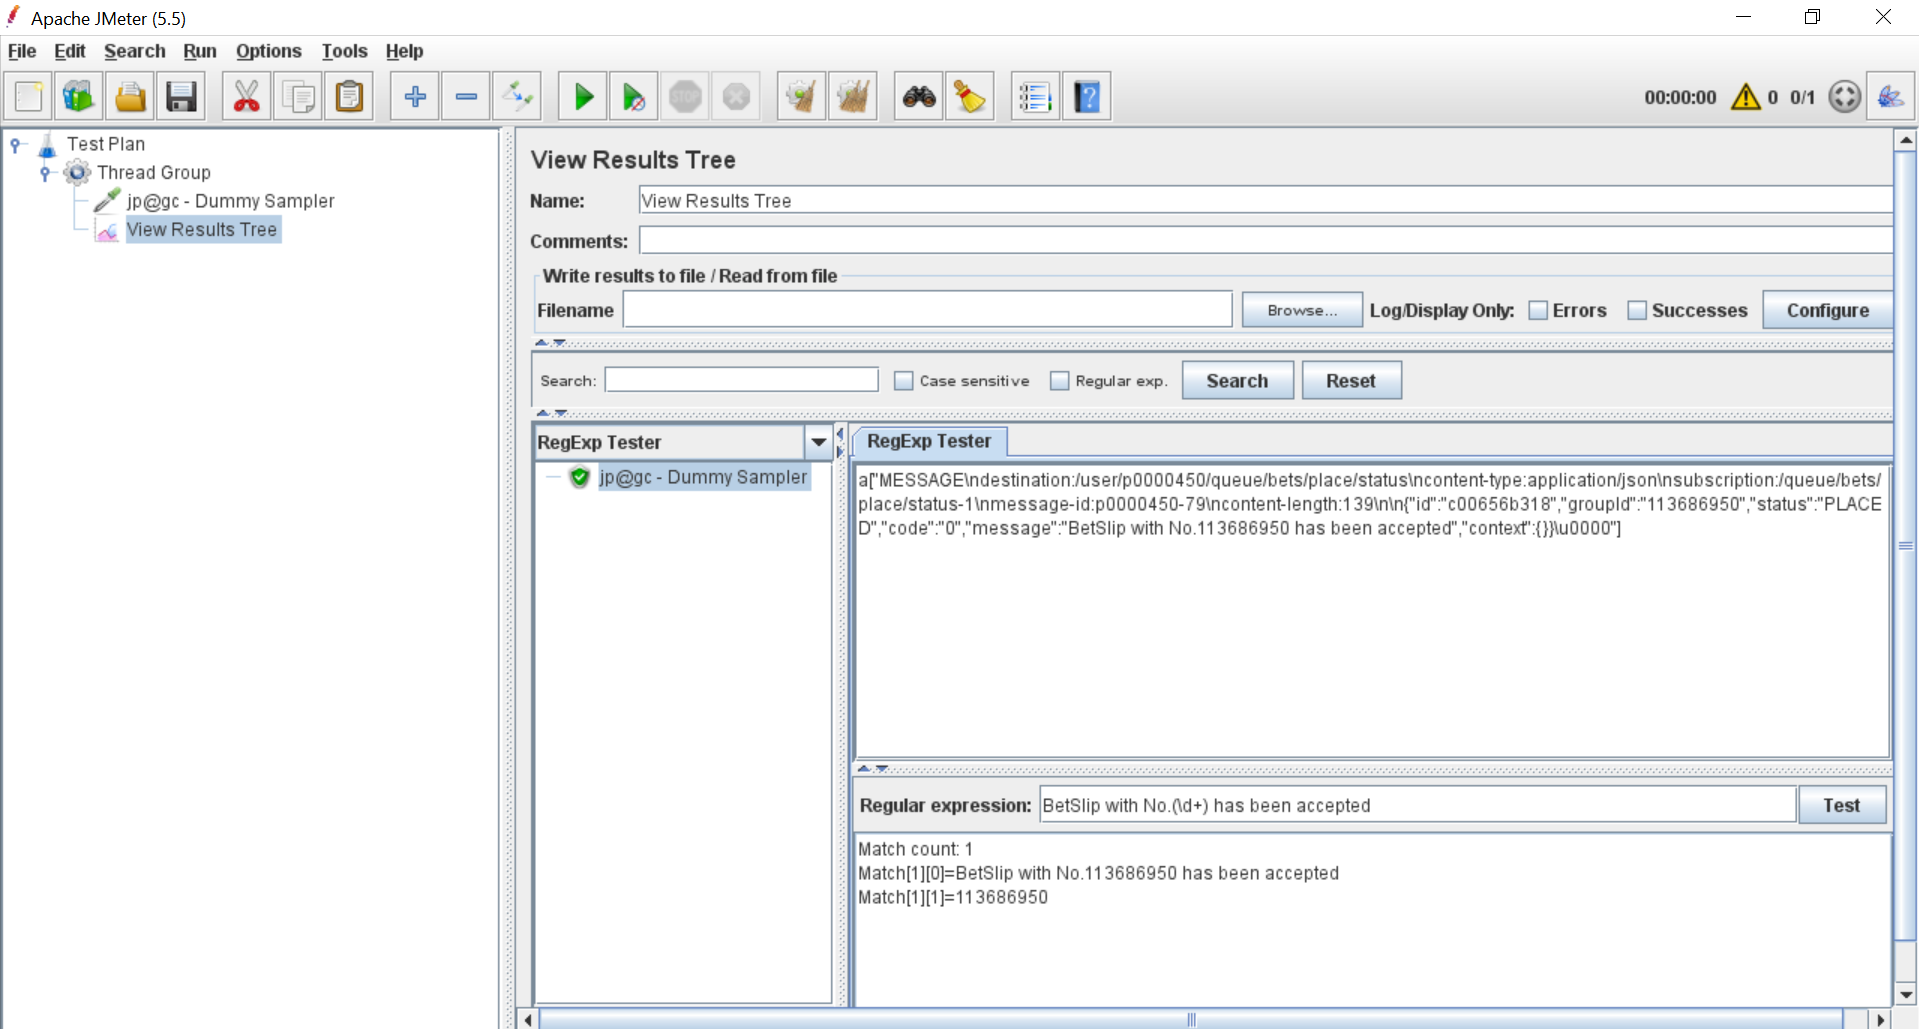1919x1029 pixels.
Task: Click the horizontal scrollbar right arrow
Action: 1881,1019
